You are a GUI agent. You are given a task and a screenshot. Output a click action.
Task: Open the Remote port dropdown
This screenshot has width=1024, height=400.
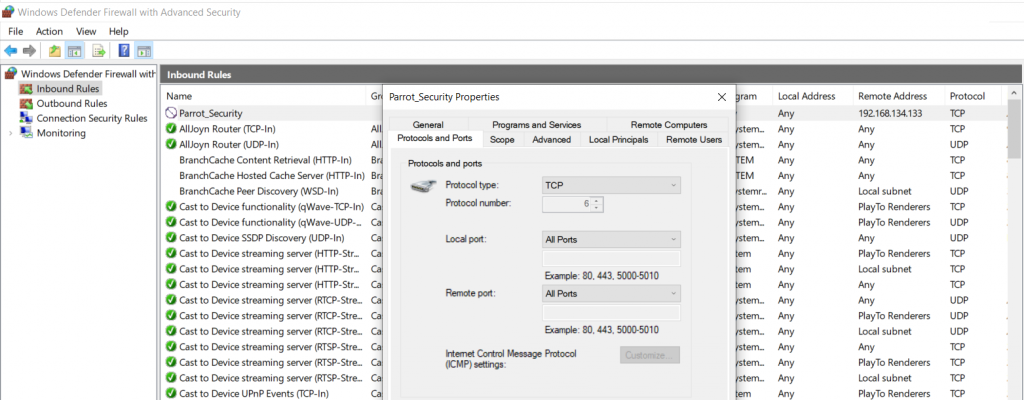point(611,293)
